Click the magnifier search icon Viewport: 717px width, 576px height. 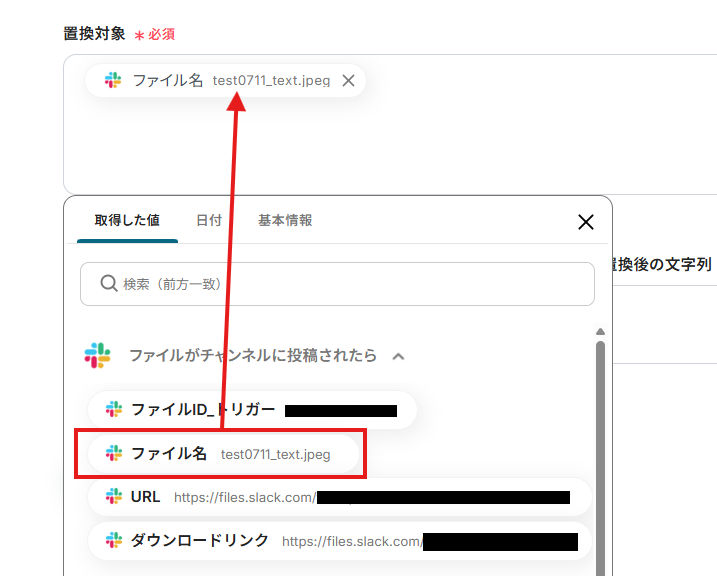[109, 283]
